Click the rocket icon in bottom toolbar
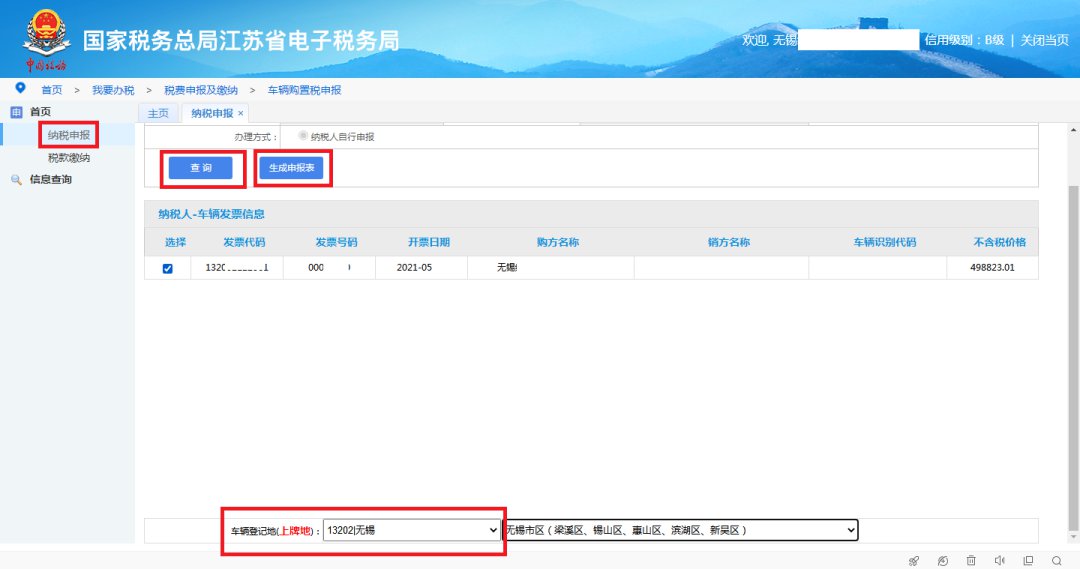Screen dimensions: 1080x569 pyautogui.click(x=913, y=561)
